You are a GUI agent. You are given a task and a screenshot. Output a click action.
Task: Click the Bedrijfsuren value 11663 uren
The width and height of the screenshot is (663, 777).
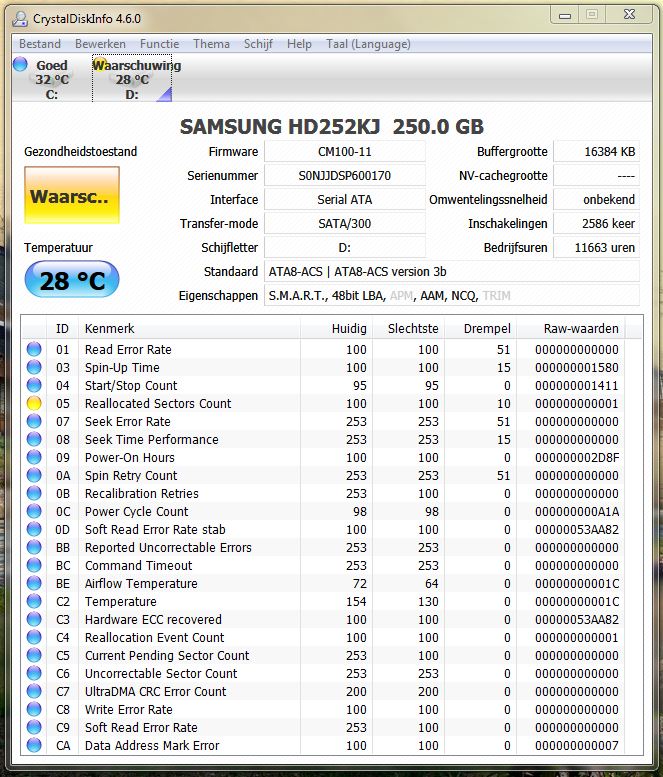pos(596,247)
